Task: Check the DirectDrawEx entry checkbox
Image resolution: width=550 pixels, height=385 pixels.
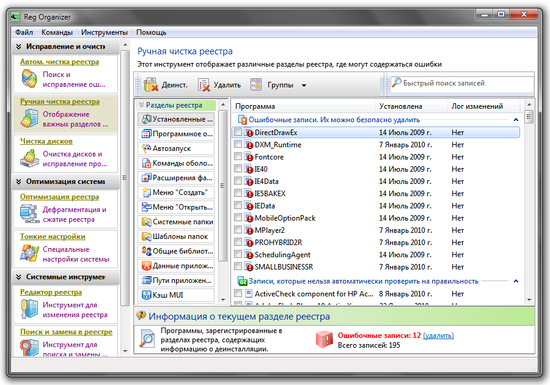Action: point(238,132)
